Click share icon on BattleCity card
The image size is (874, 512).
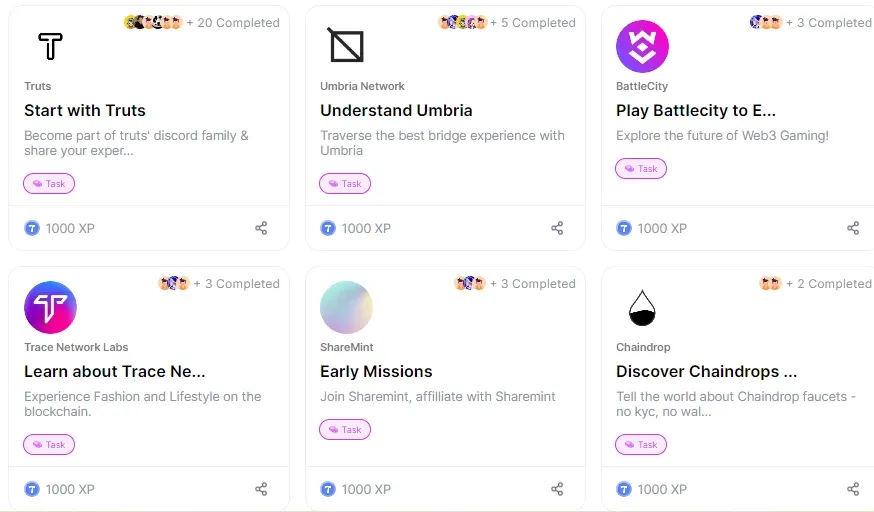(853, 228)
